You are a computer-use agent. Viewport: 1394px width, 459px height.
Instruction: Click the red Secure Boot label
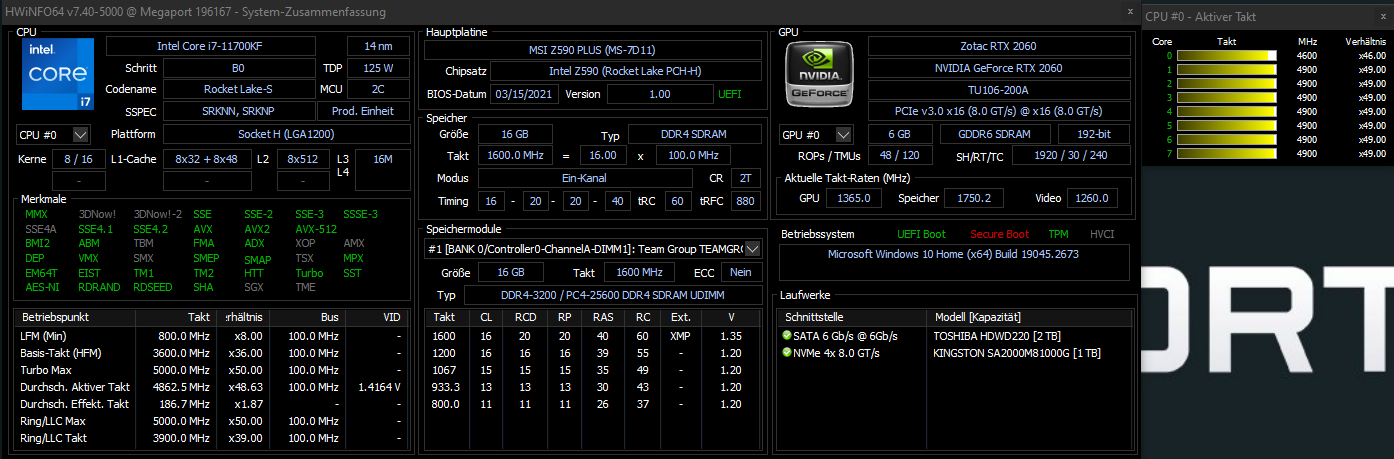click(1000, 234)
